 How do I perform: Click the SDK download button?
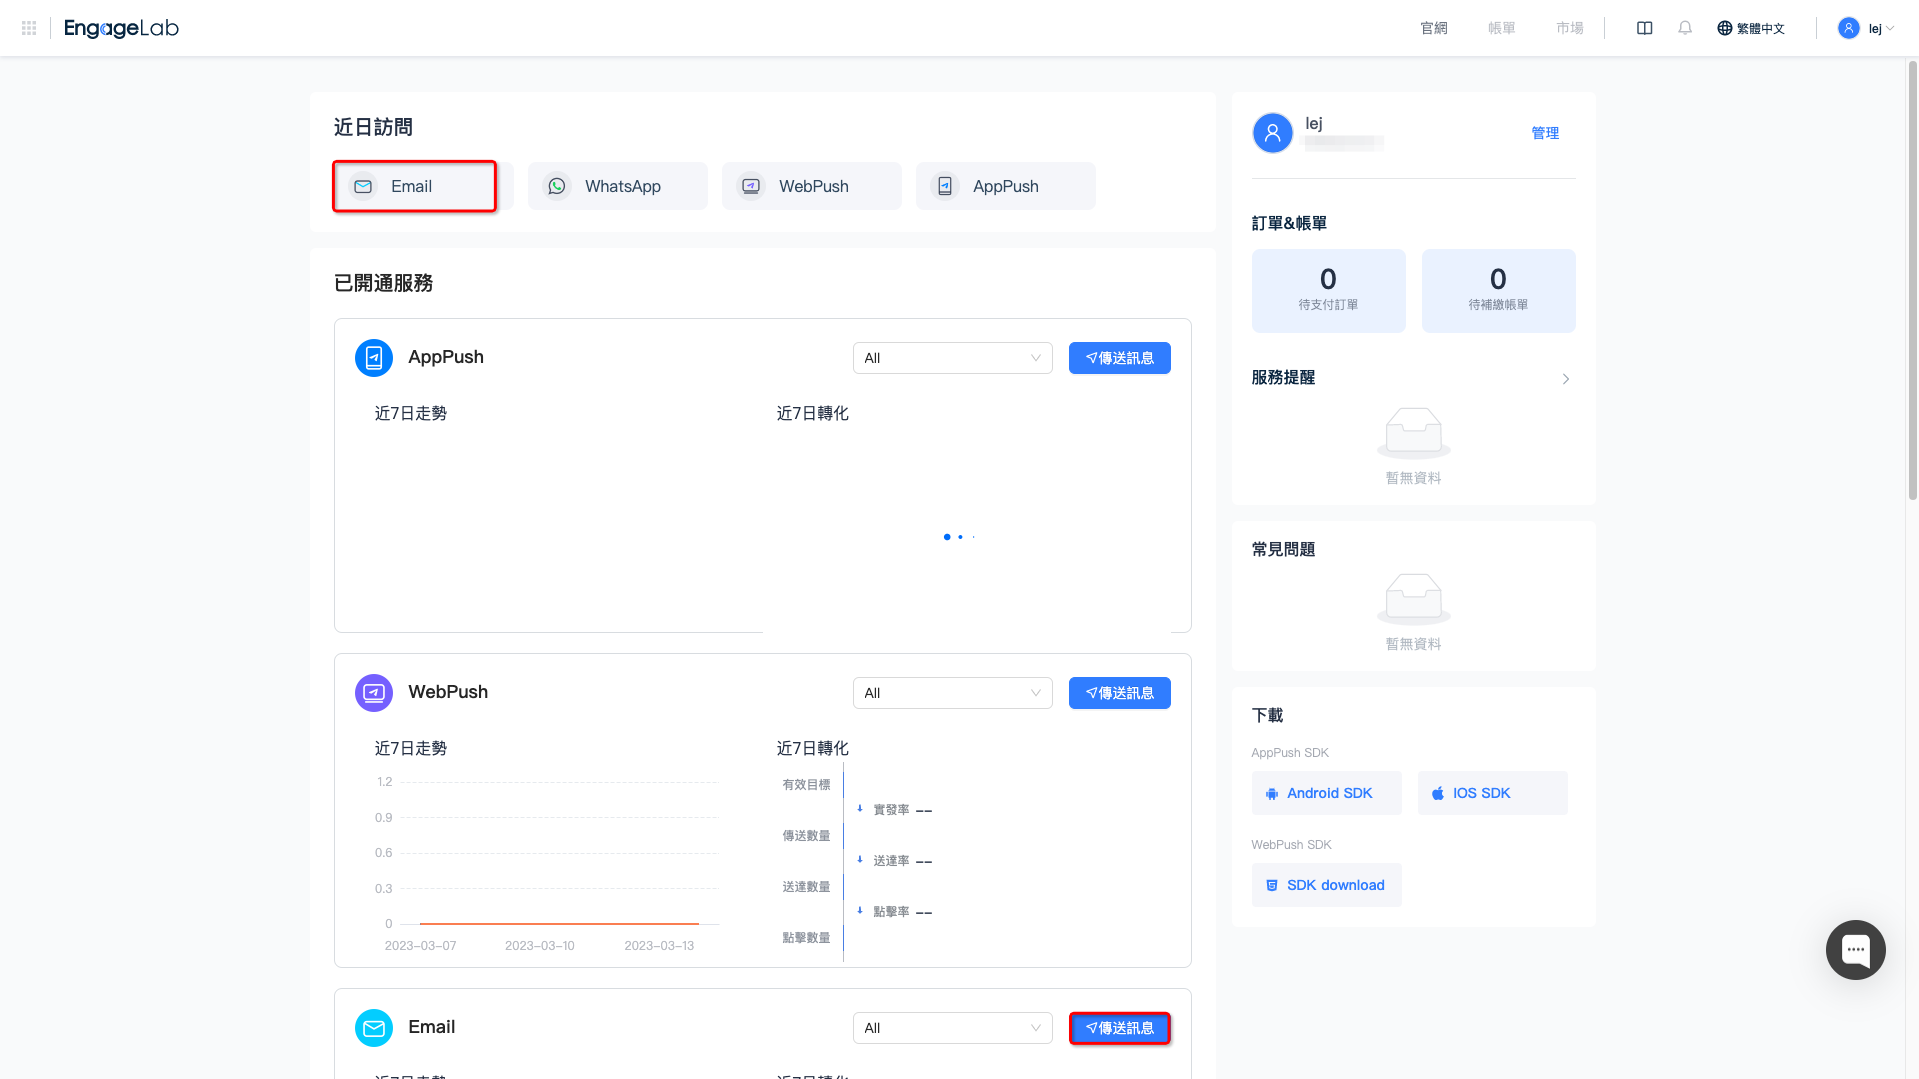click(x=1327, y=885)
